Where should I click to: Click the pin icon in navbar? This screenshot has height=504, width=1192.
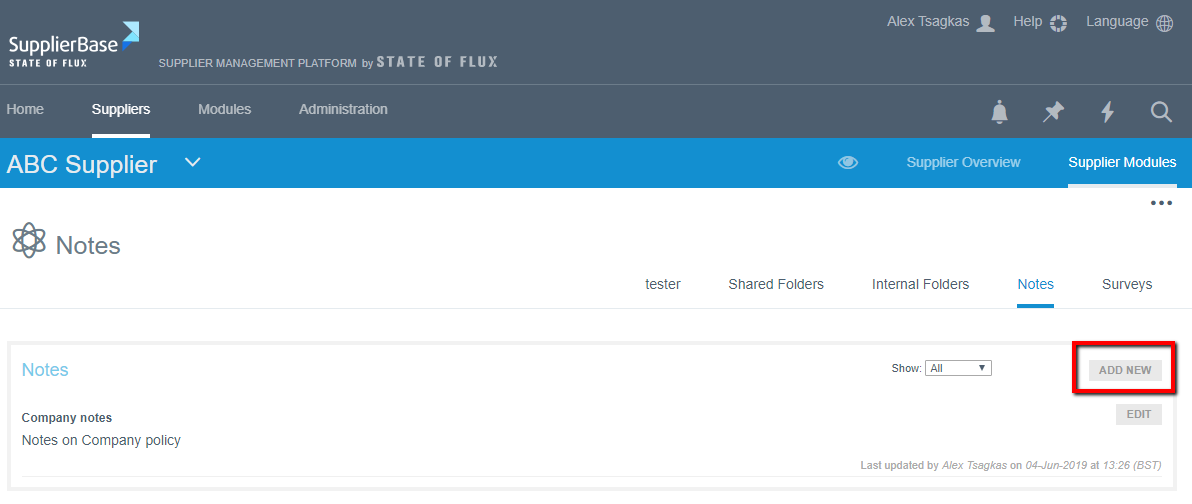click(1053, 112)
